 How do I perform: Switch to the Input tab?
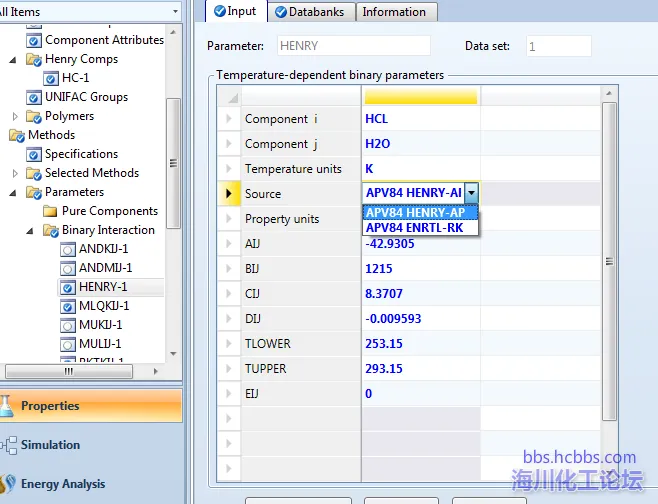point(236,11)
